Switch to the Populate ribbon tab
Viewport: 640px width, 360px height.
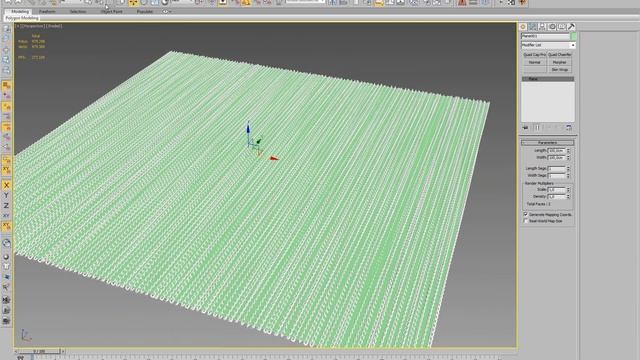coord(144,11)
